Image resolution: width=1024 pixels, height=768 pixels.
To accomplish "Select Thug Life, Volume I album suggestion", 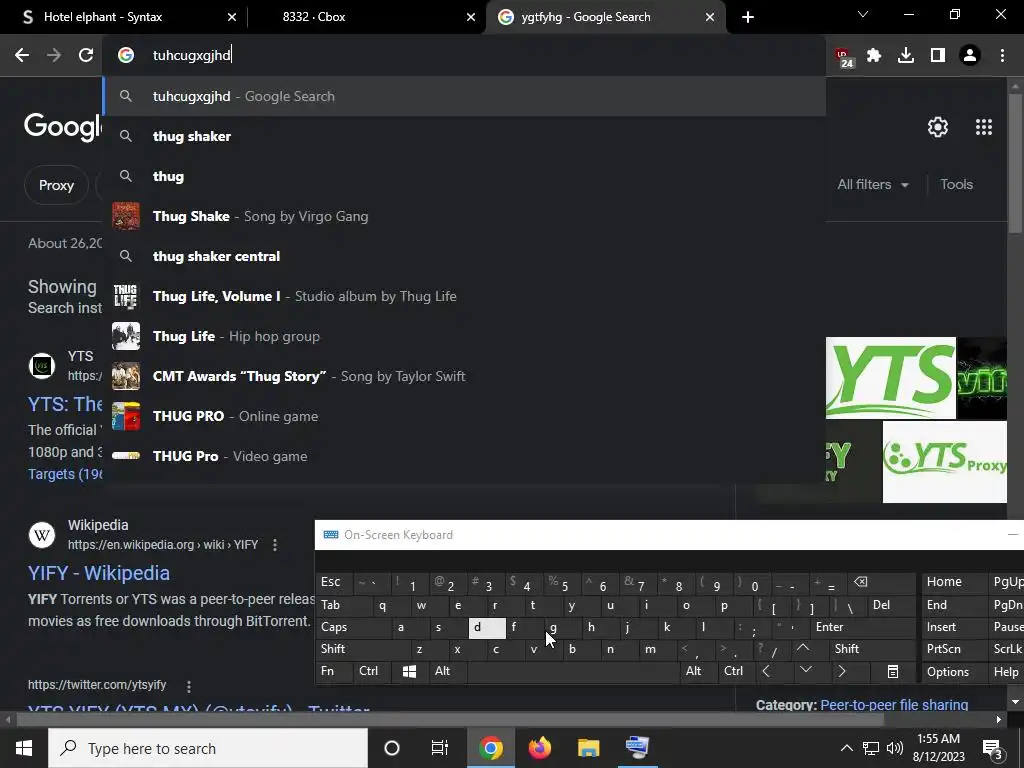I will [464, 296].
